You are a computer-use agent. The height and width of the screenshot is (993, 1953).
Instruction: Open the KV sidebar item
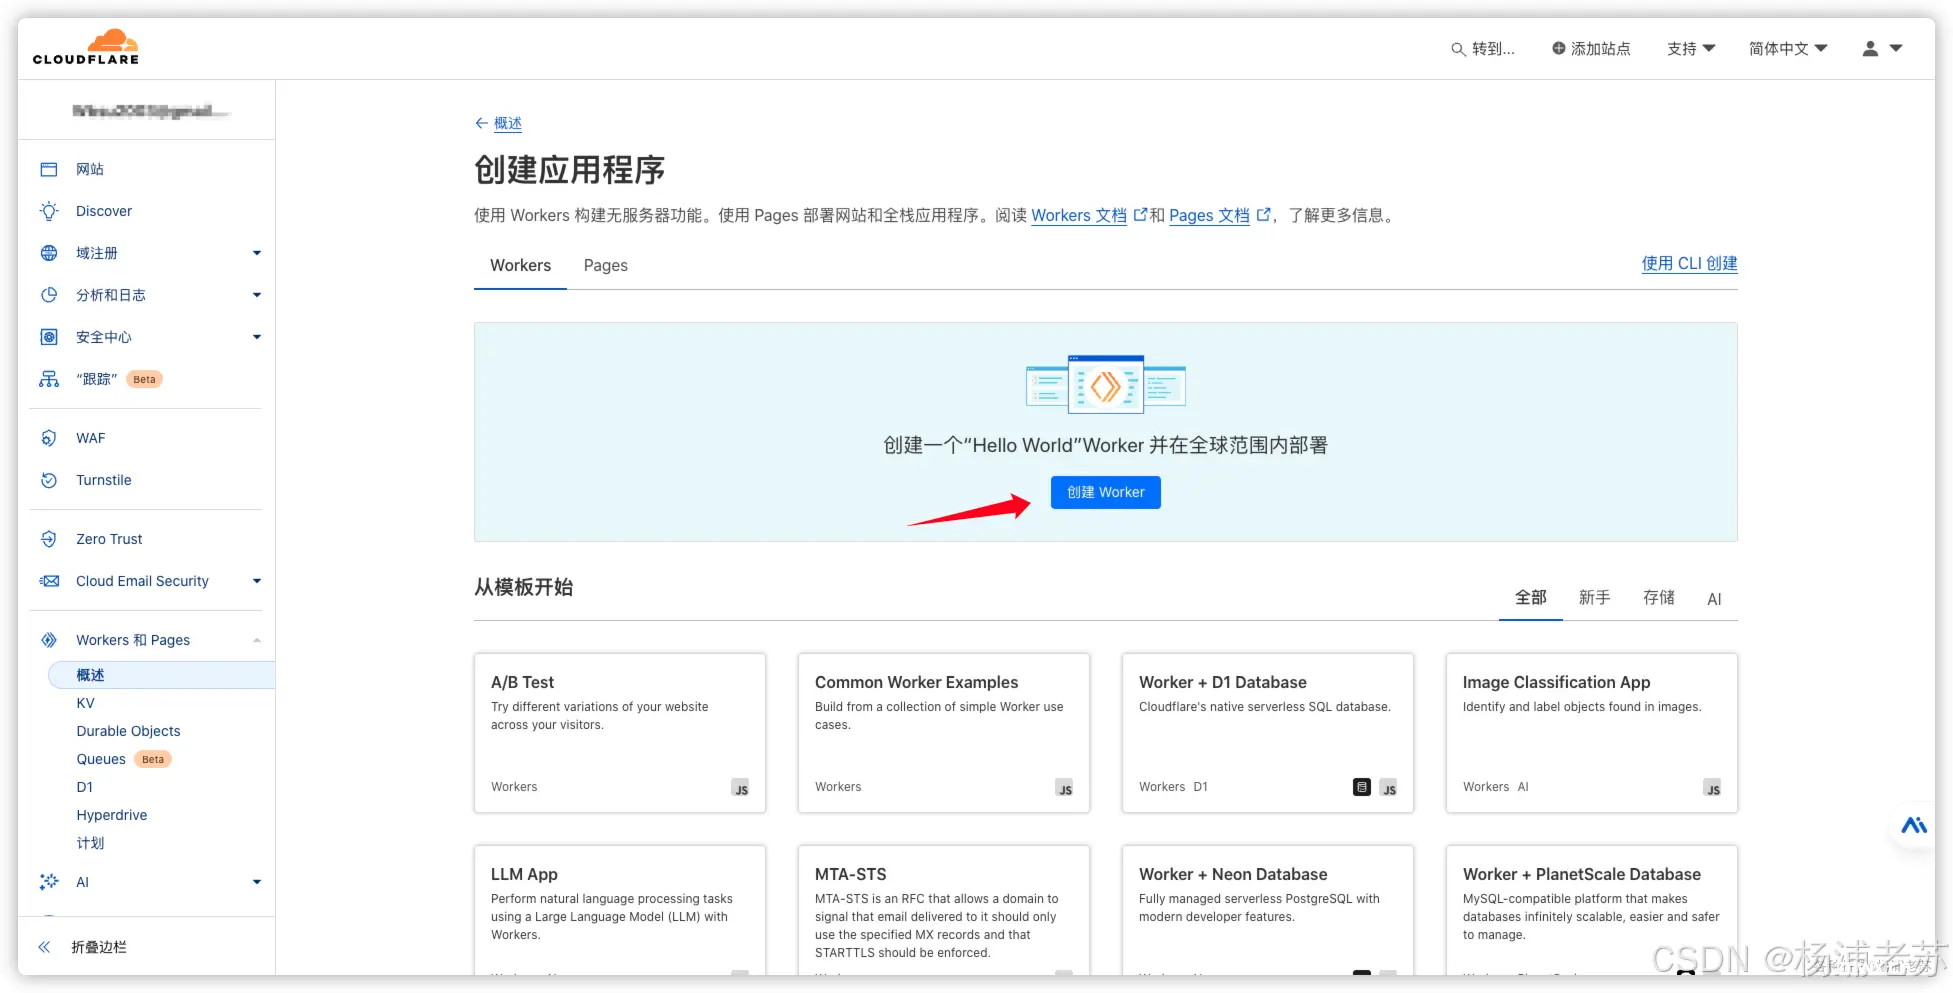85,703
